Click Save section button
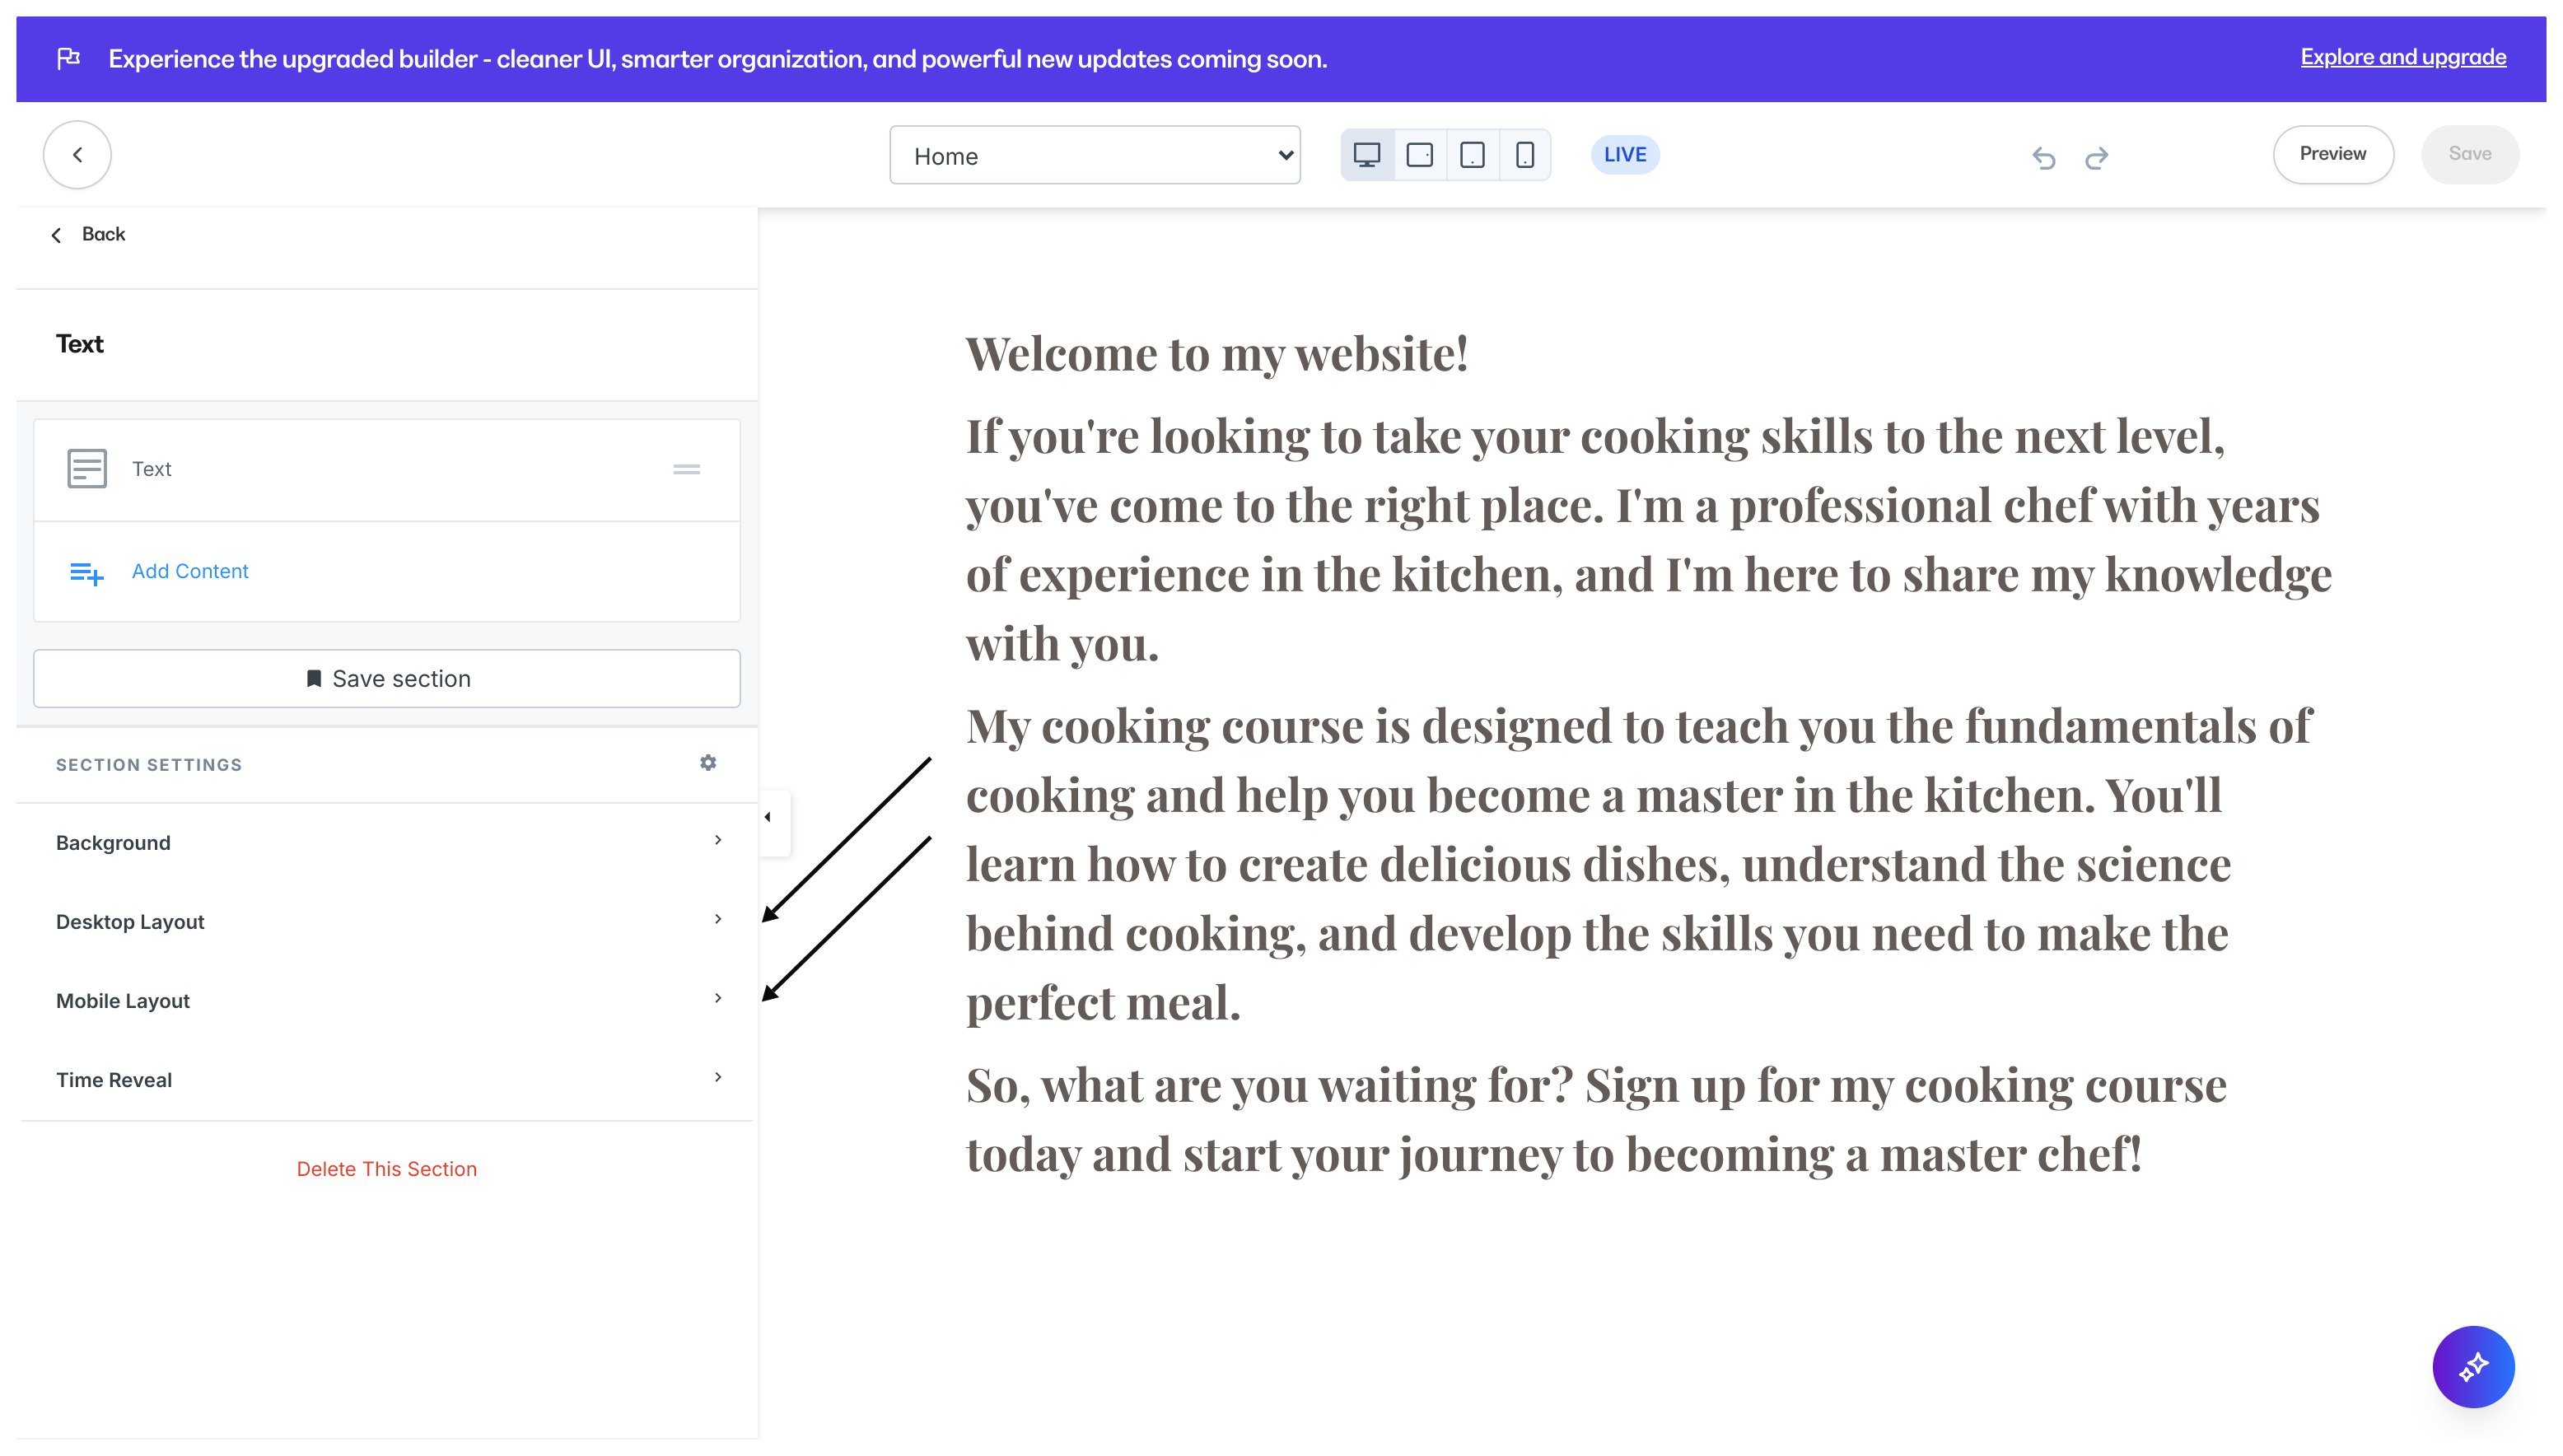Viewport: 2563px width, 1456px height. 387,678
